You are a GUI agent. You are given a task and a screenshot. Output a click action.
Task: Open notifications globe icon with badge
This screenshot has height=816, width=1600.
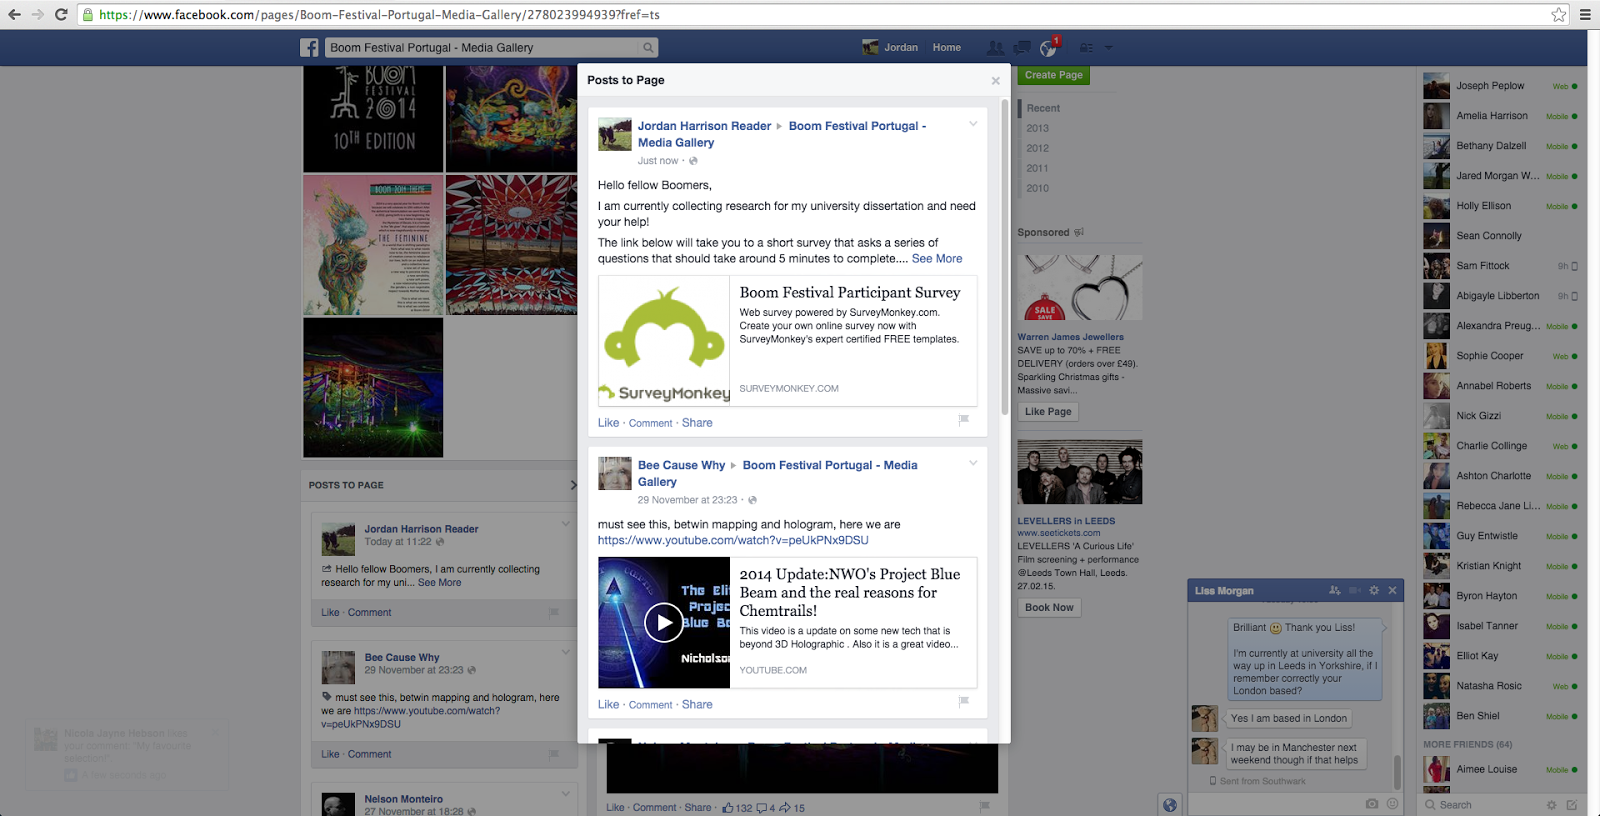(x=1048, y=47)
